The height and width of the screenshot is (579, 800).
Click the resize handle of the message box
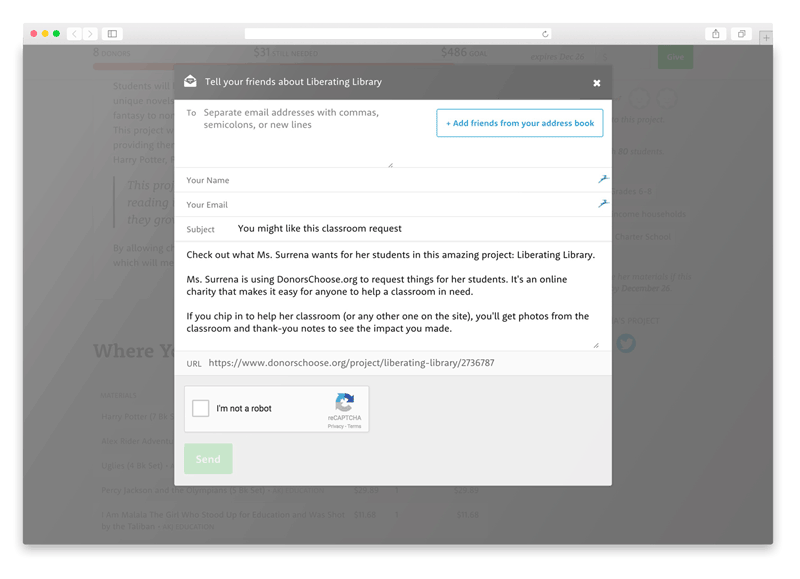click(596, 345)
